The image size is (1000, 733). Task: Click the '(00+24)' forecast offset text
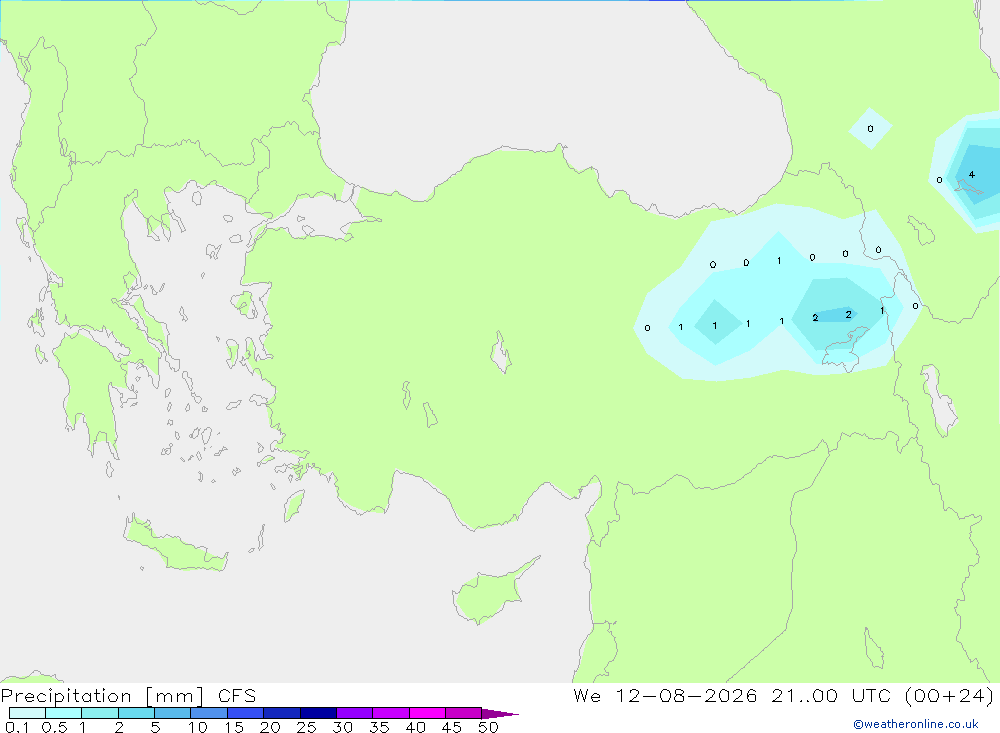point(949,695)
